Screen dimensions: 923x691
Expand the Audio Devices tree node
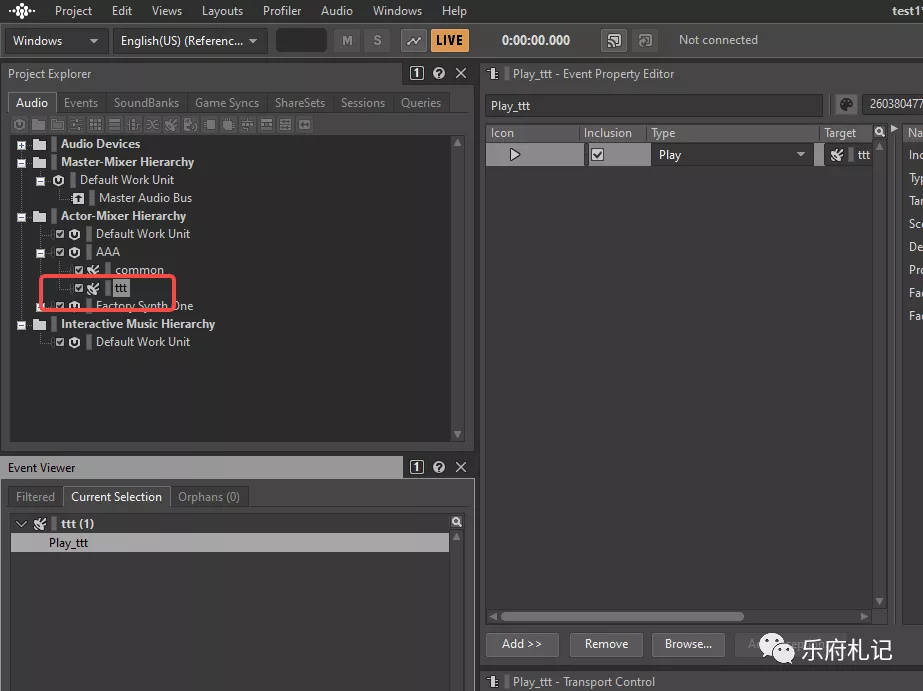(22, 145)
